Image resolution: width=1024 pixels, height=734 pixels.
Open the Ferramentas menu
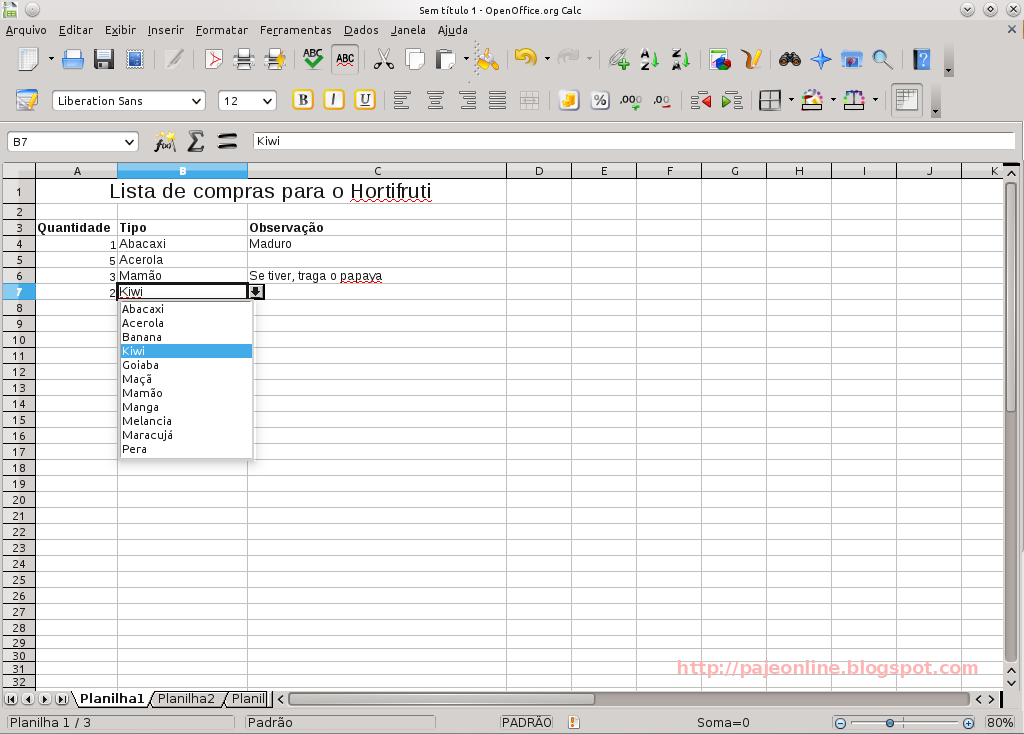(297, 30)
